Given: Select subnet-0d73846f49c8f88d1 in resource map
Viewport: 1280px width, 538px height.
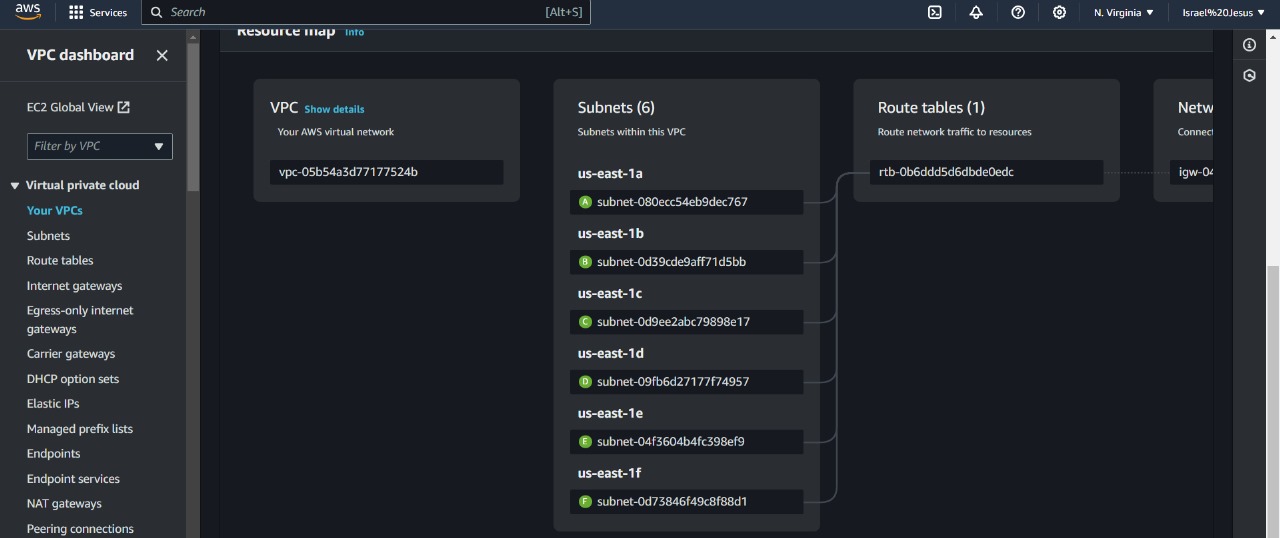Looking at the screenshot, I should coord(686,501).
